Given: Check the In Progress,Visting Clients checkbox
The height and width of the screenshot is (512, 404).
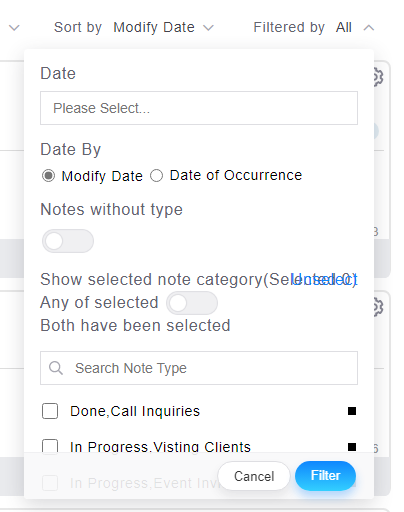Looking at the screenshot, I should tap(50, 447).
